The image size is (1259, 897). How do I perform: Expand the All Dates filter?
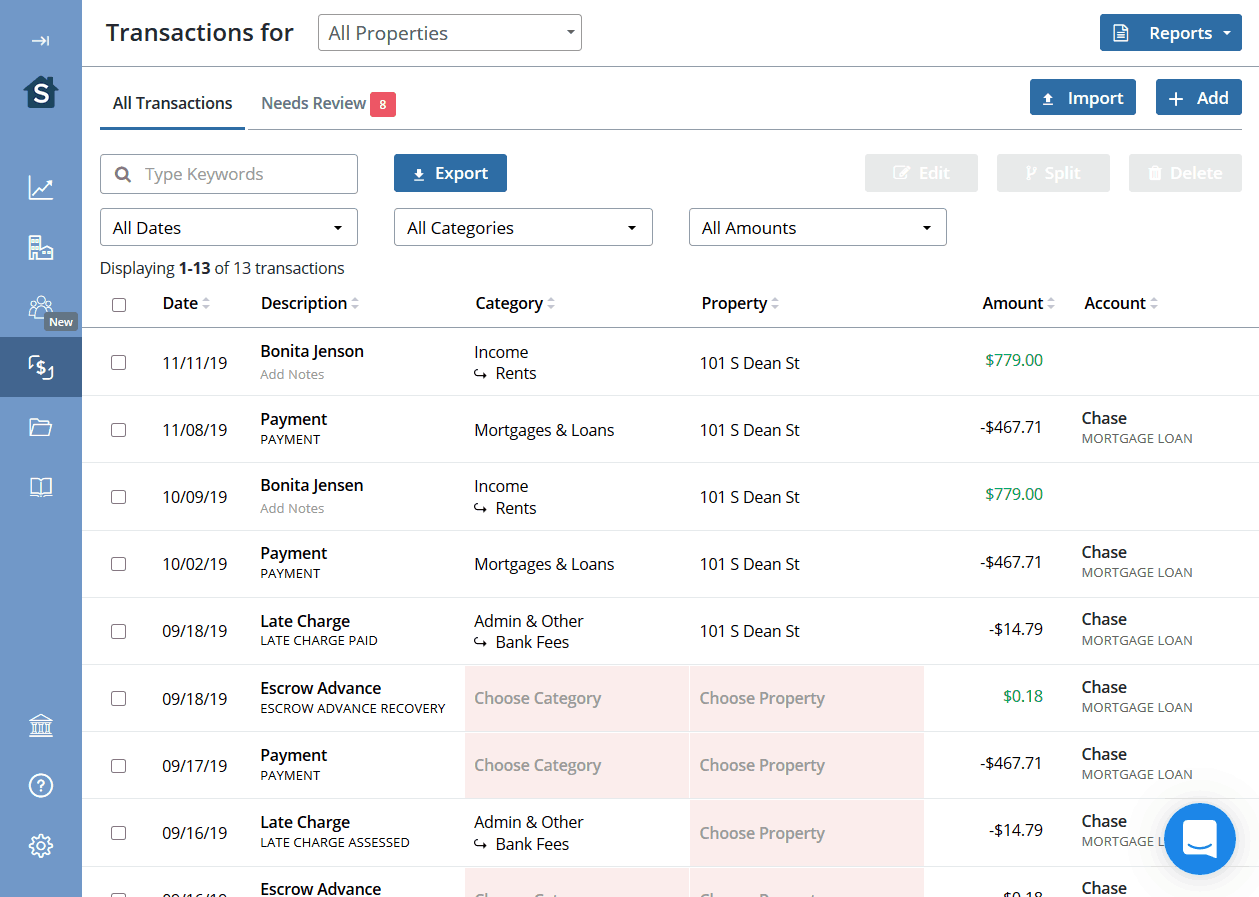click(229, 228)
